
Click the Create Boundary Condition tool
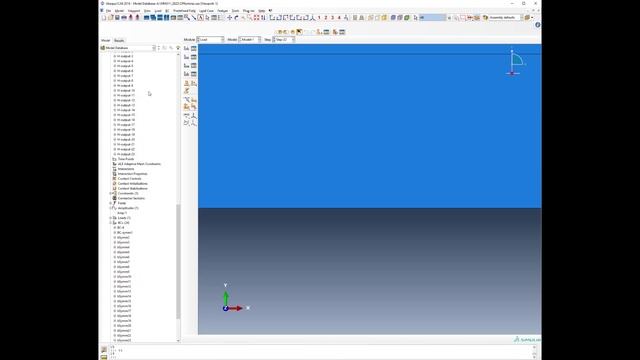(x=187, y=57)
